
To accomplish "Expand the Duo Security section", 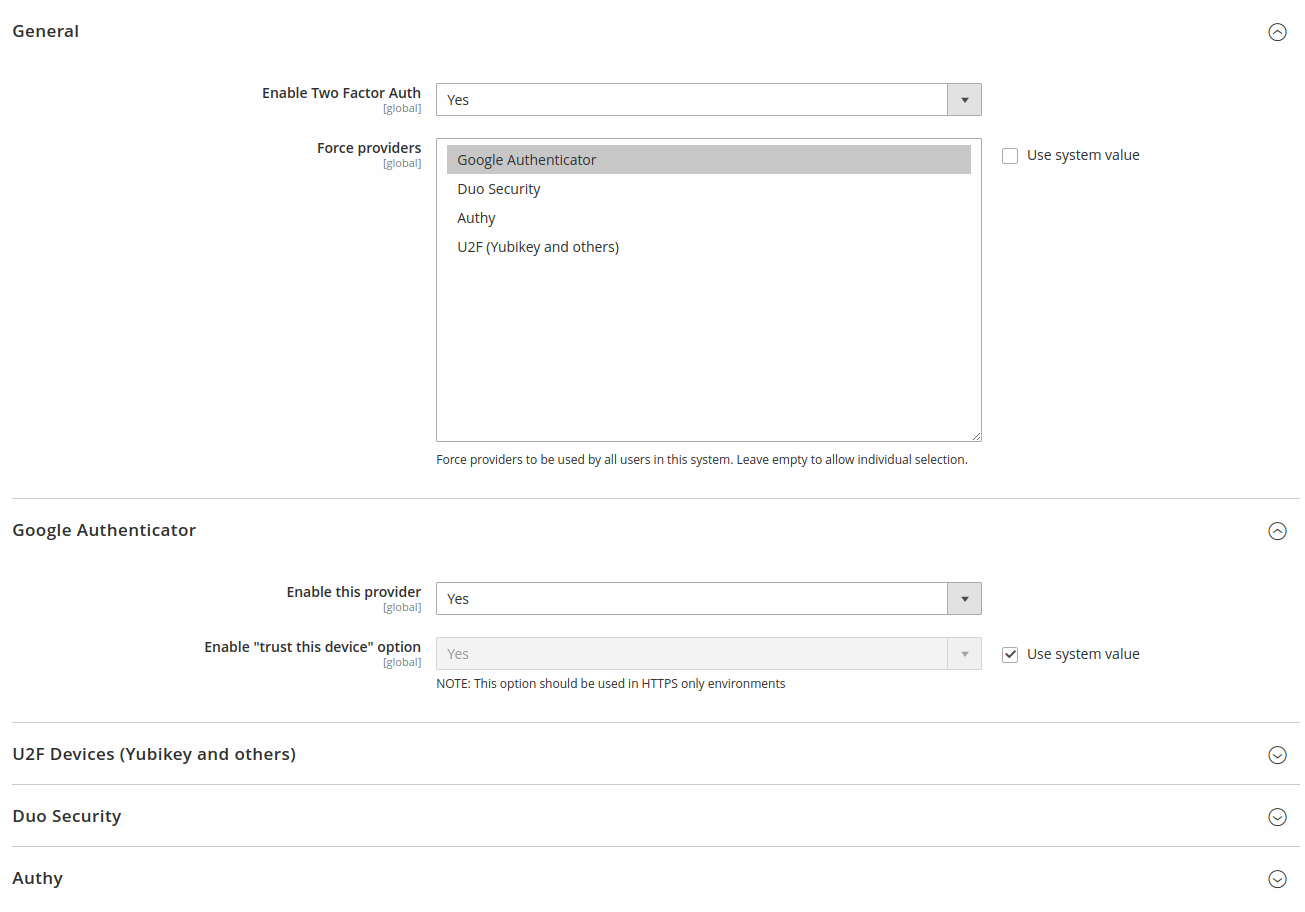I will (1277, 817).
